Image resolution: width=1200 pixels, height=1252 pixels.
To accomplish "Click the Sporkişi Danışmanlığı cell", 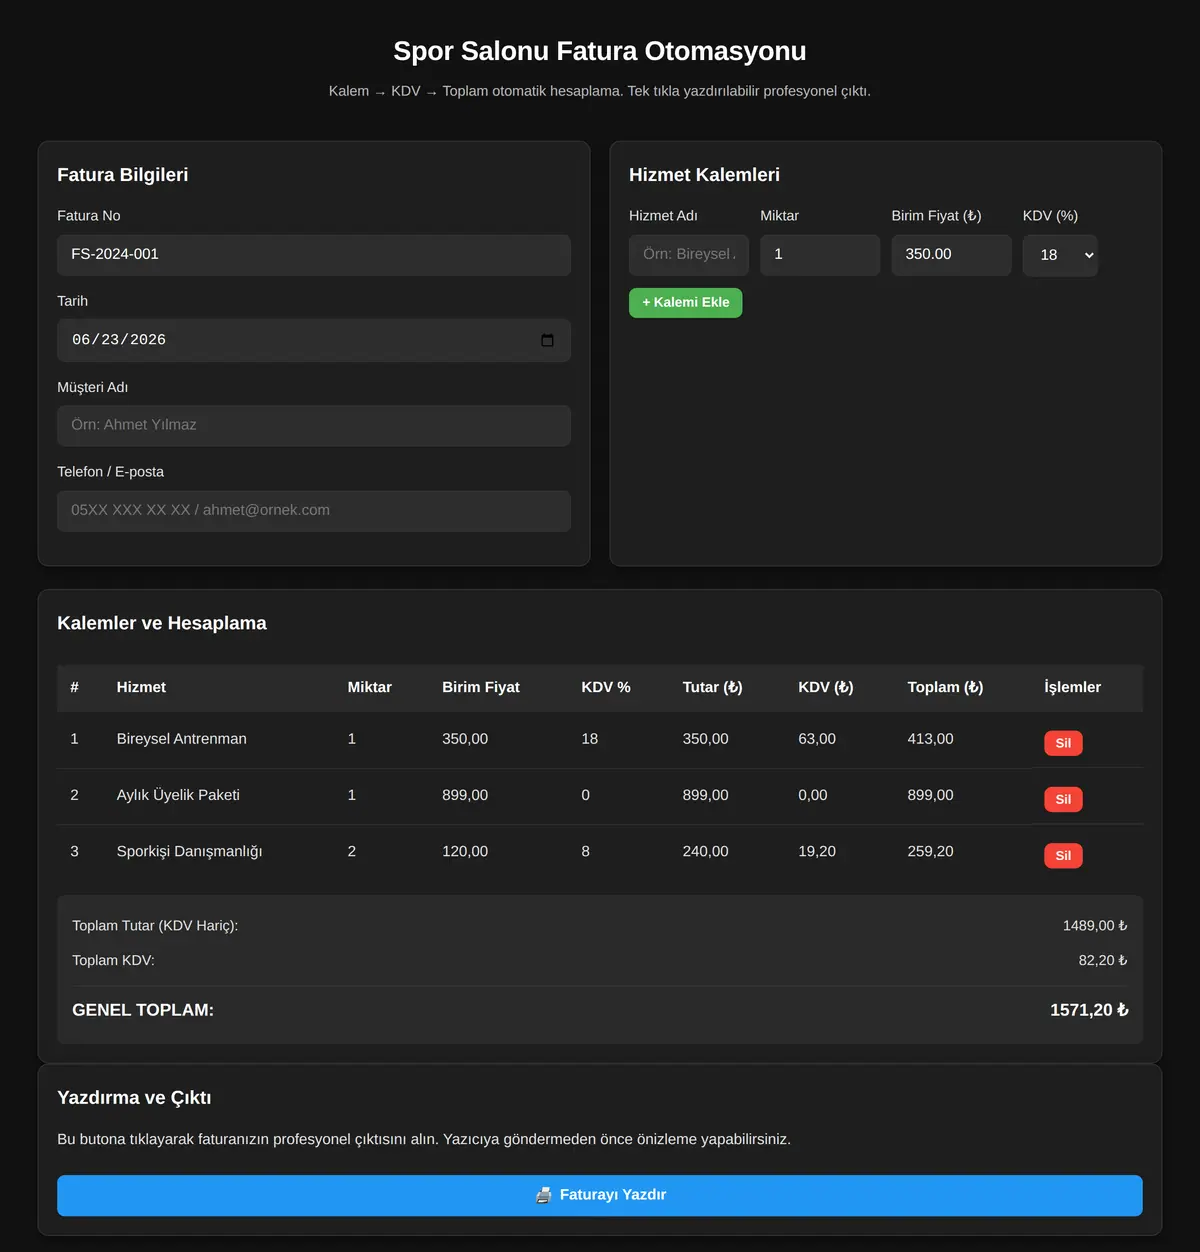I will coord(189,852).
